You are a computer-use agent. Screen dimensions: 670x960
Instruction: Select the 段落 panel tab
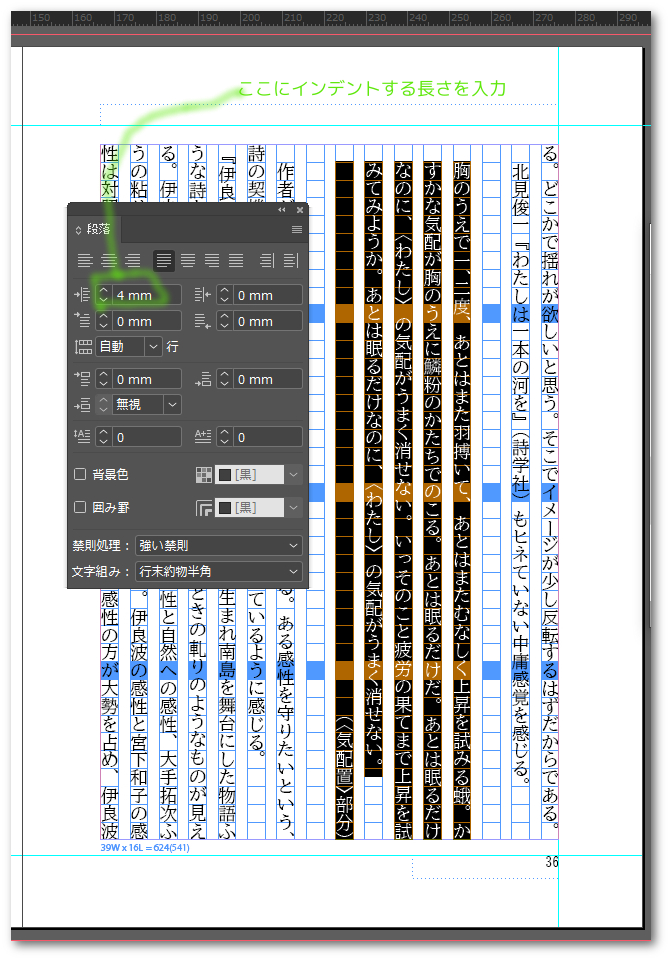(99, 229)
